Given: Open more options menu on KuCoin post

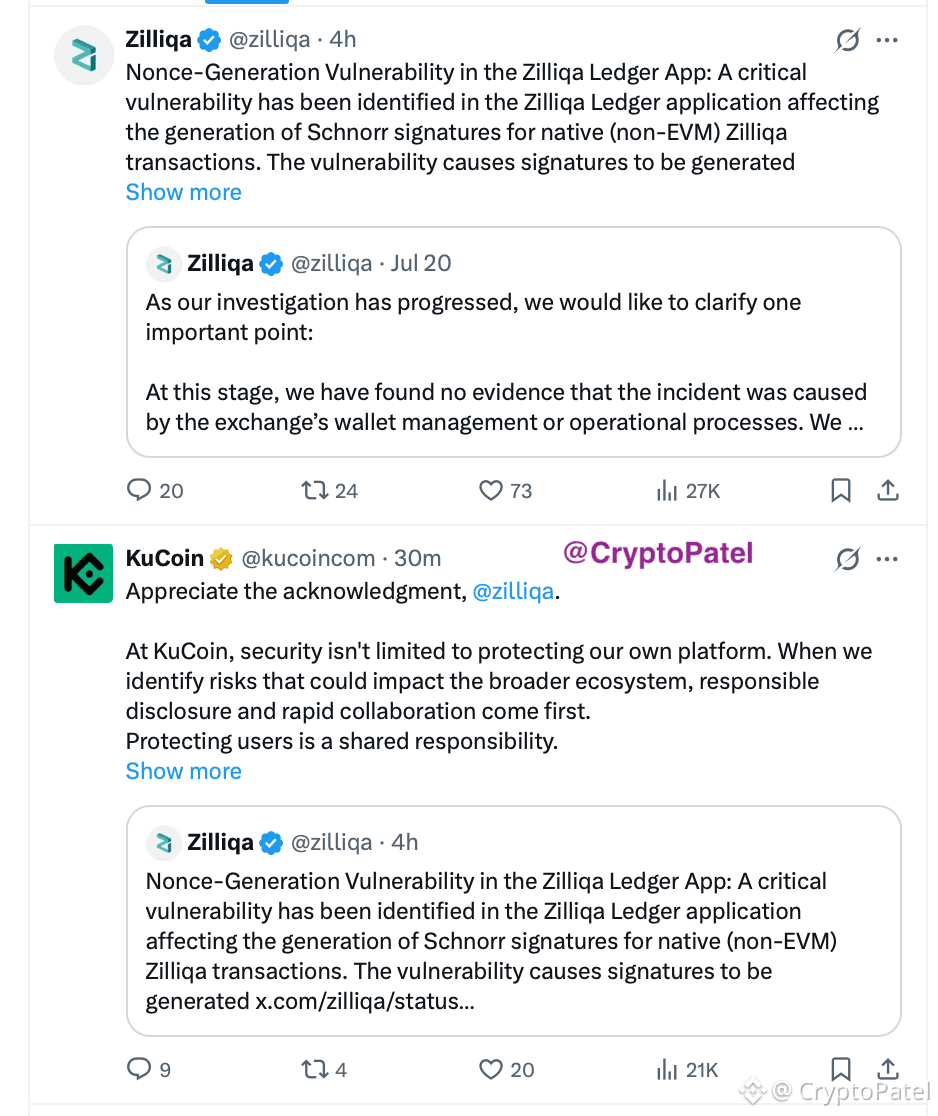Looking at the screenshot, I should click(x=887, y=559).
